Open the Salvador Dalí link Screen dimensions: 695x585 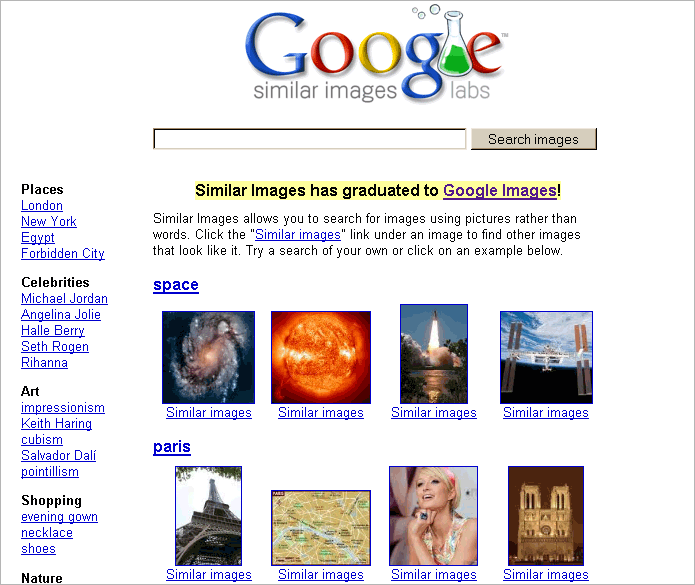pyautogui.click(x=59, y=456)
